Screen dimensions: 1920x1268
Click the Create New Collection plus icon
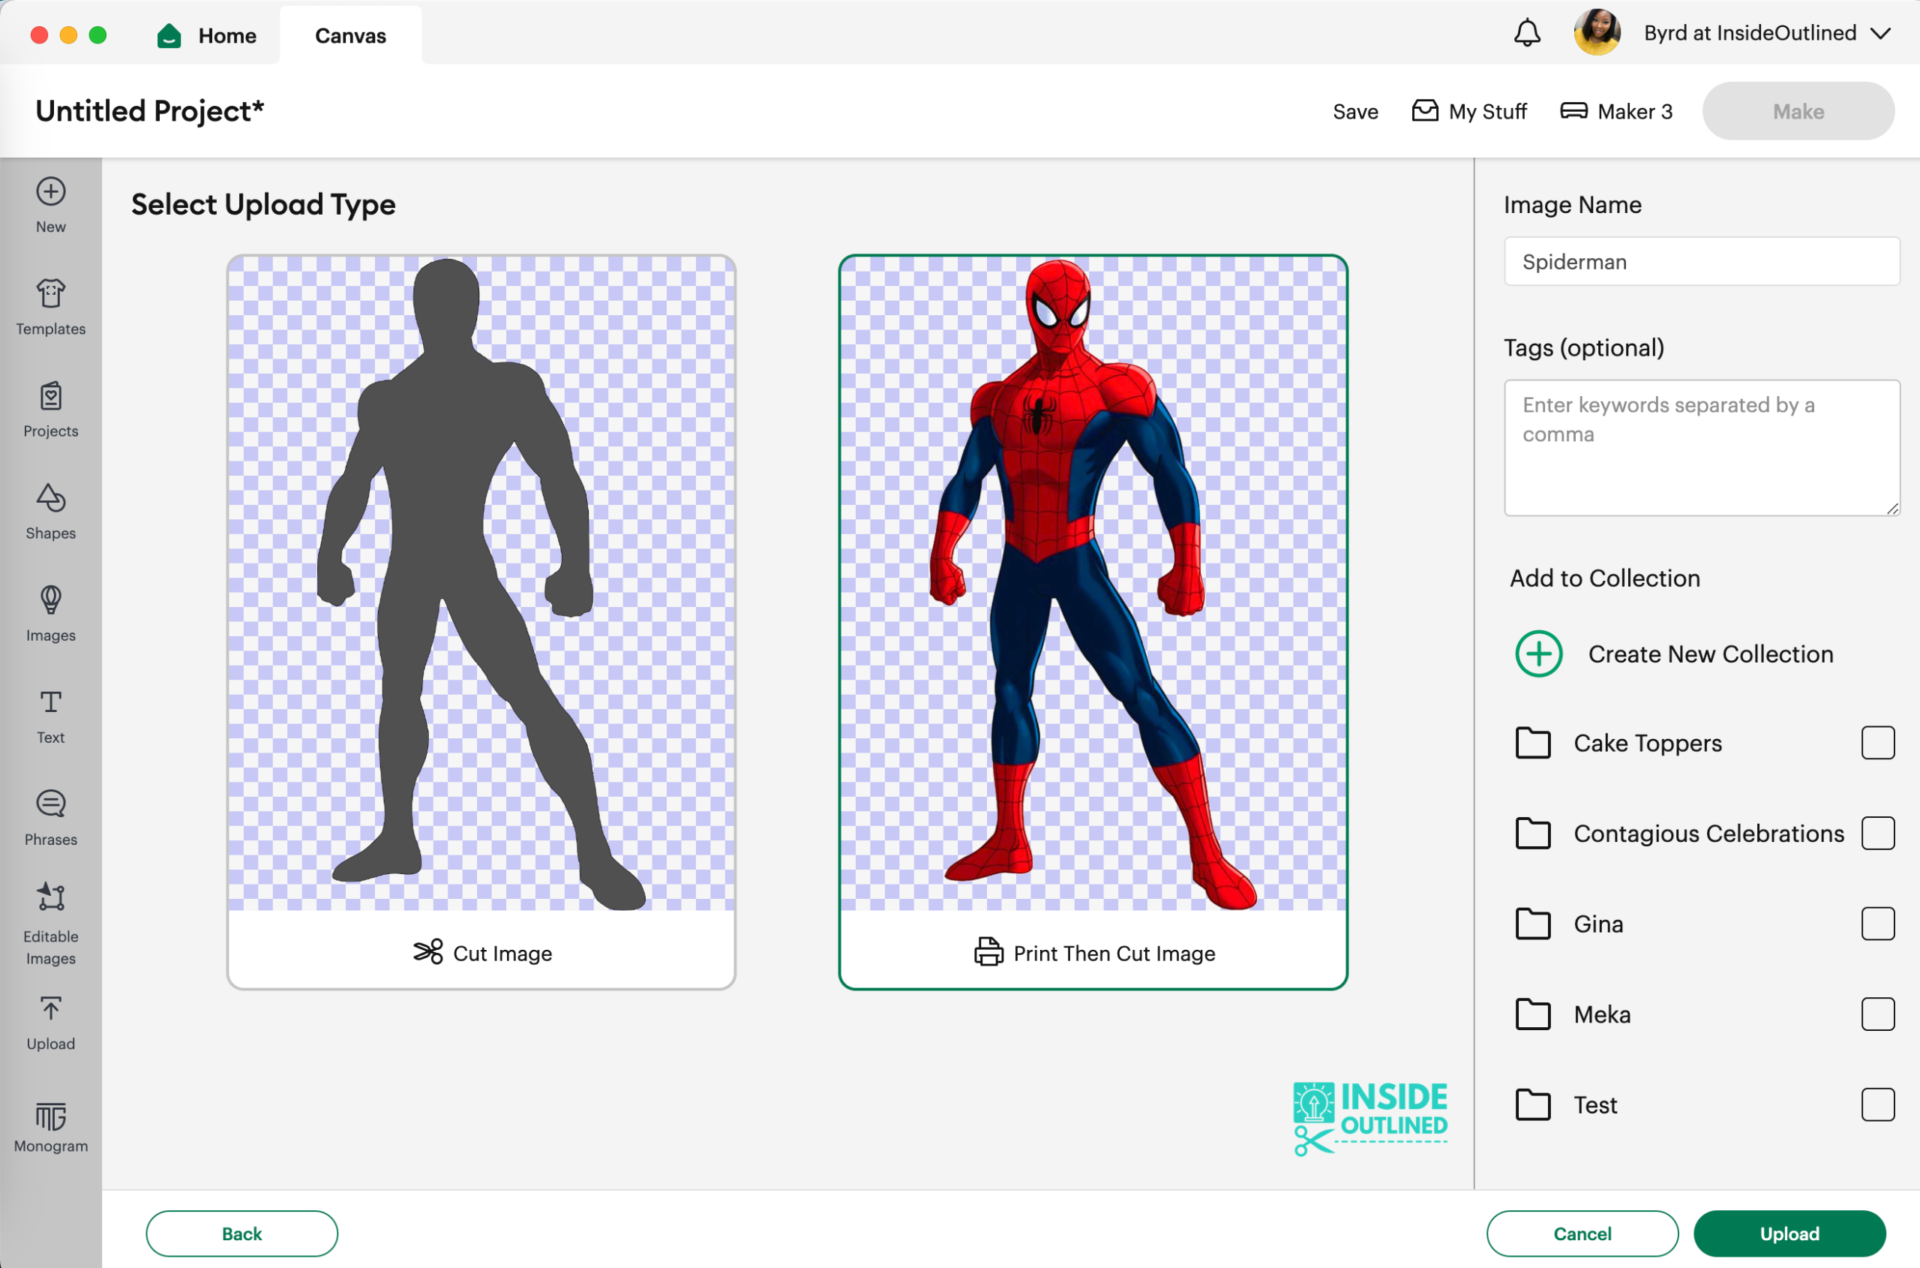(x=1537, y=653)
